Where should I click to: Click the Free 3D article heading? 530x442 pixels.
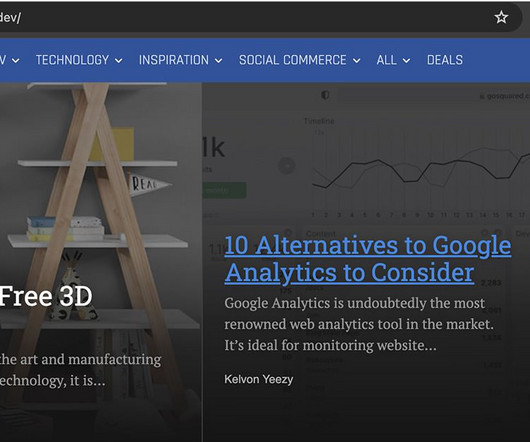(x=46, y=296)
